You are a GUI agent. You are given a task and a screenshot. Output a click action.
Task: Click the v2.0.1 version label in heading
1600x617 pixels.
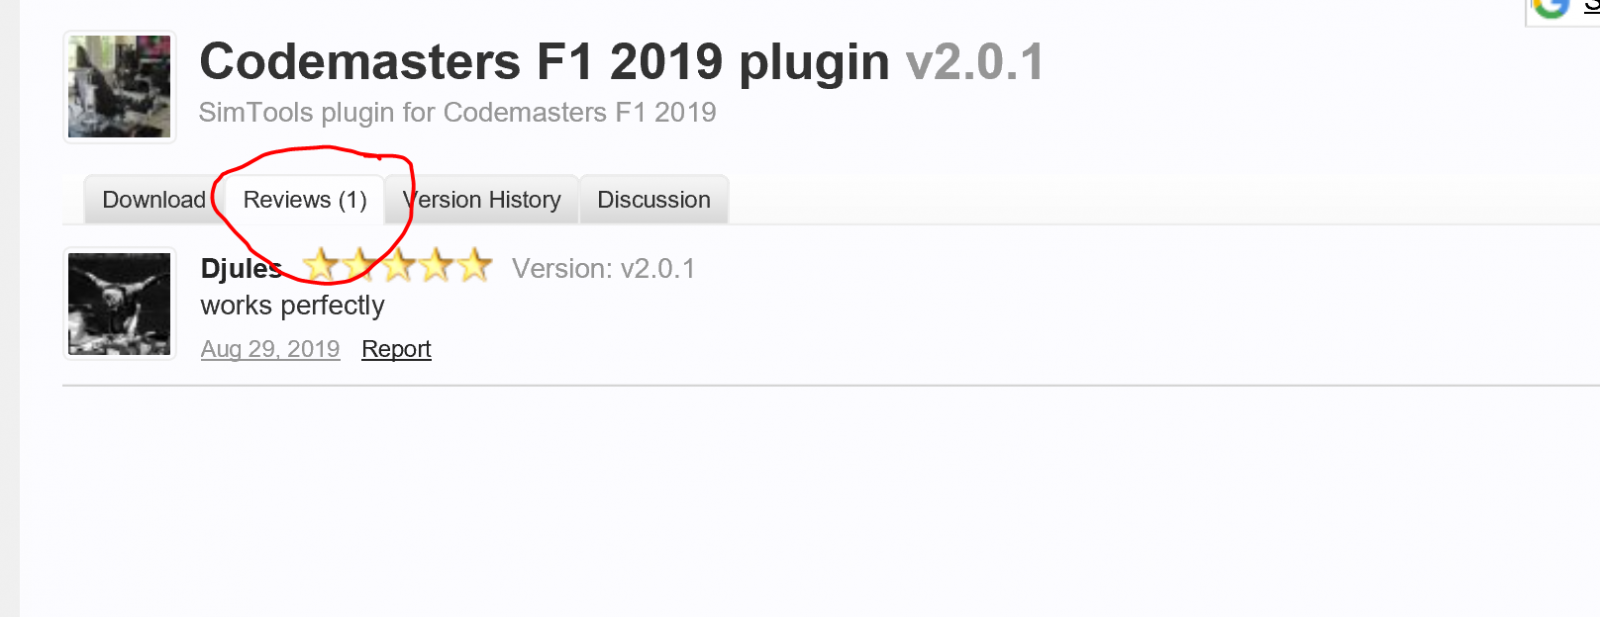(975, 62)
